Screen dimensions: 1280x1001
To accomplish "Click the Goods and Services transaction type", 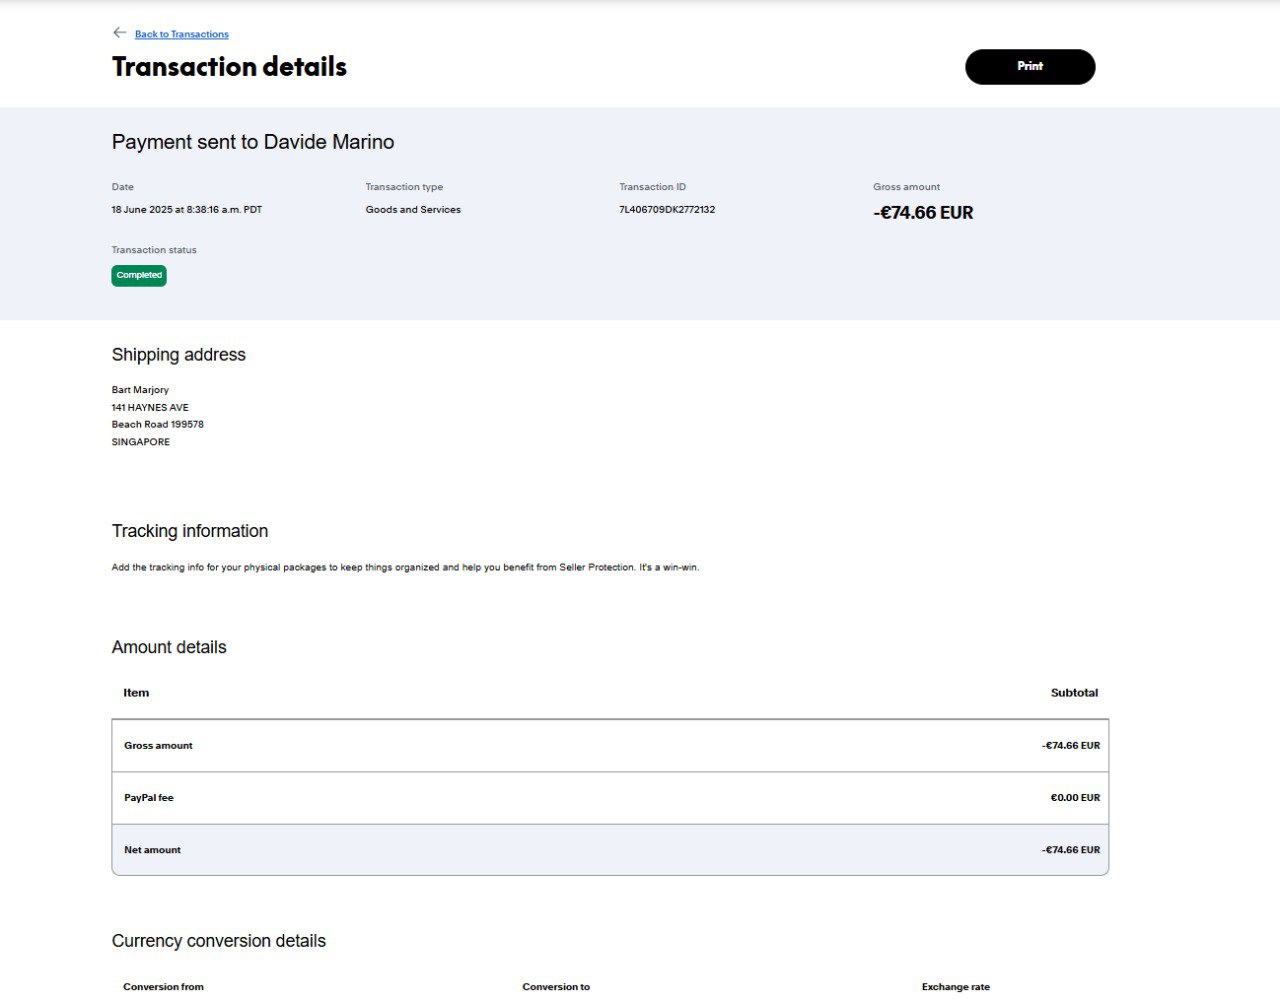I will click(x=413, y=210).
